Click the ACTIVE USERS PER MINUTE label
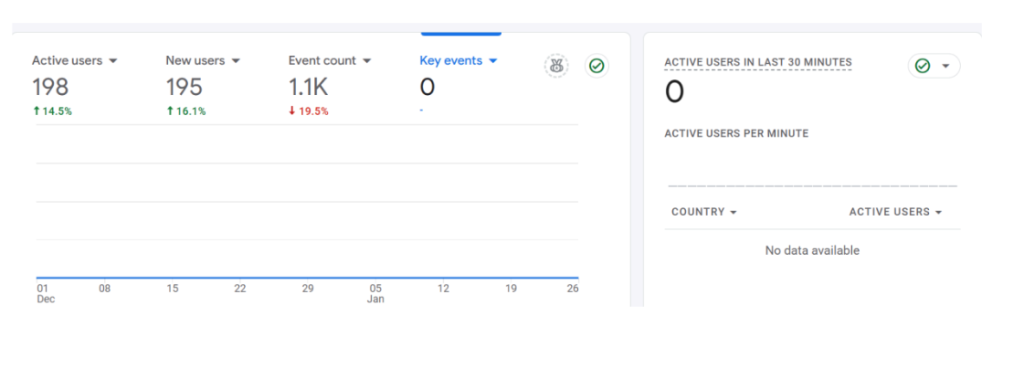Screen dimensions: 1024x368 pyautogui.click(x=737, y=134)
